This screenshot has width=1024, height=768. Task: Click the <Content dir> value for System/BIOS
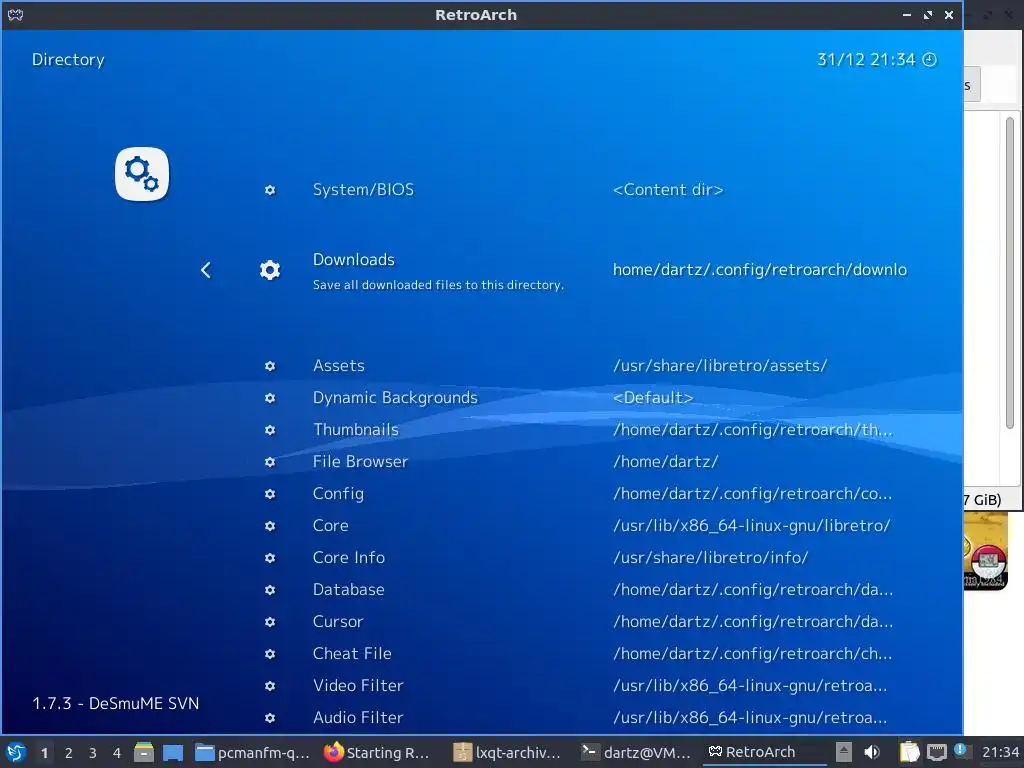point(668,190)
